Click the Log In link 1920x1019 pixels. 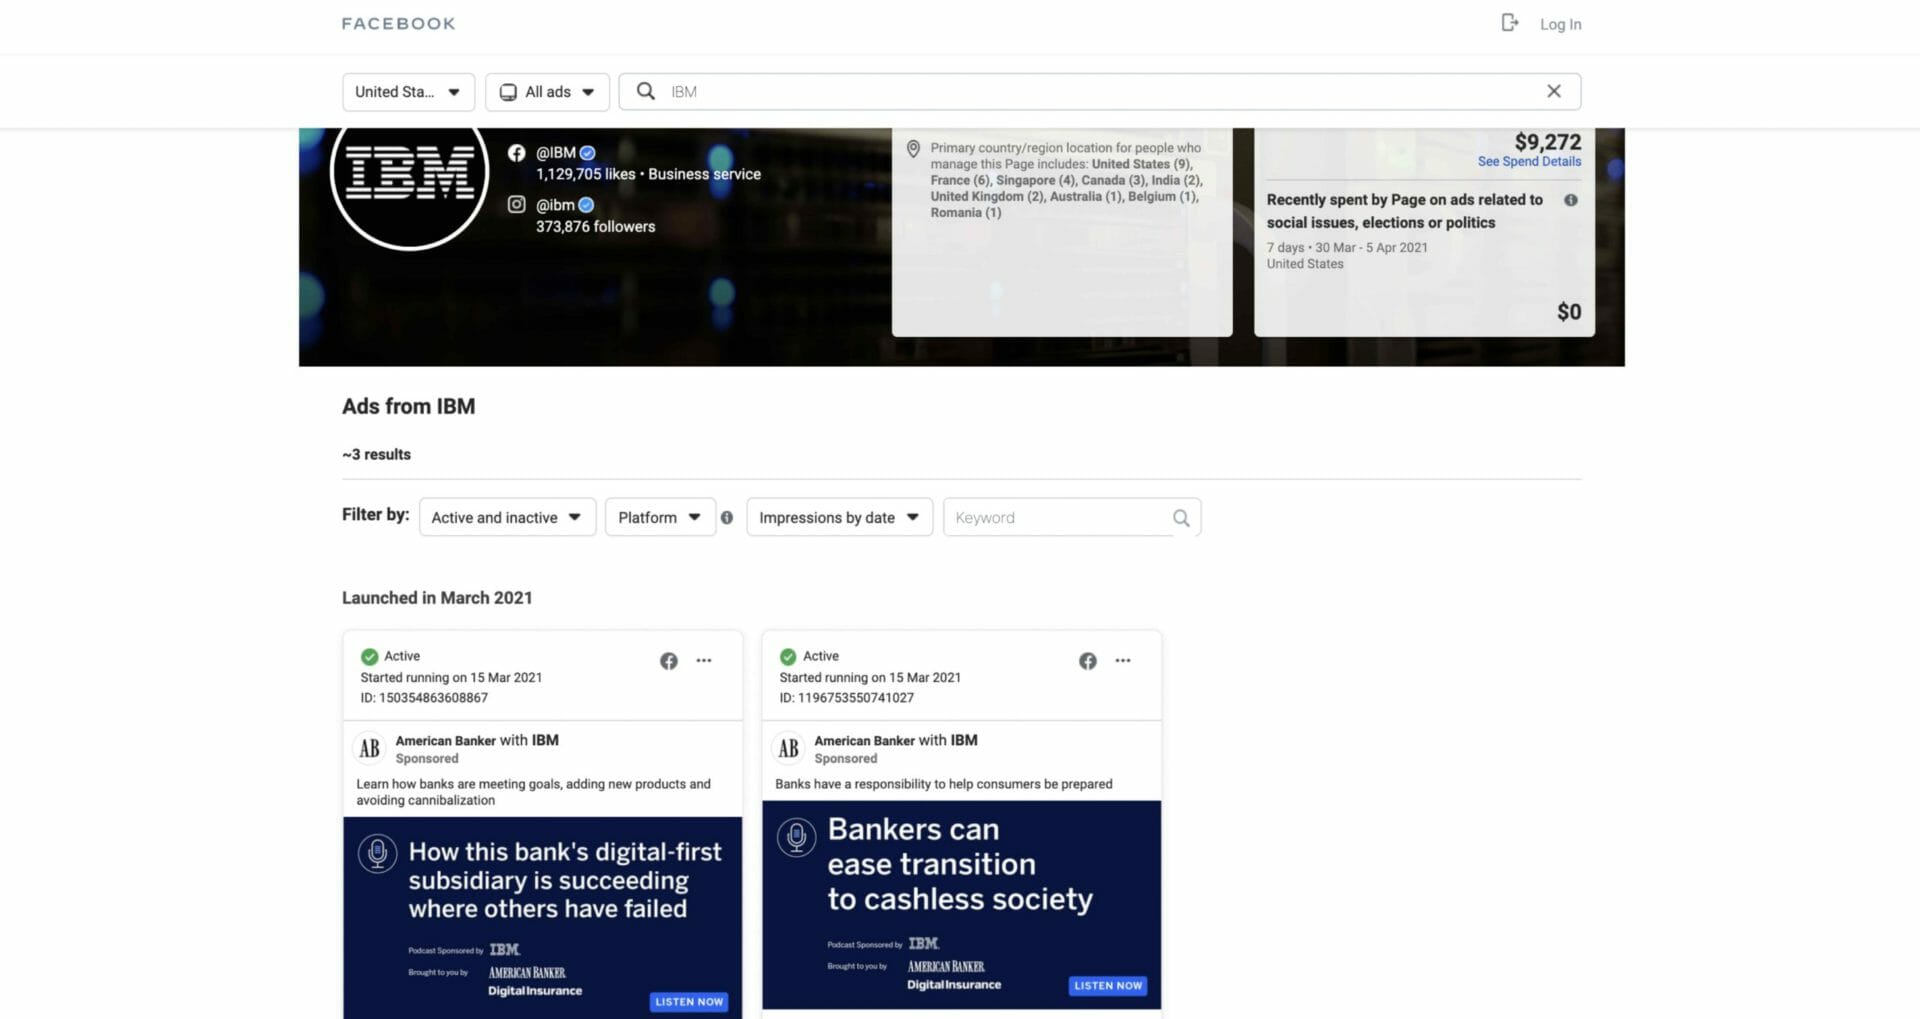click(1560, 24)
